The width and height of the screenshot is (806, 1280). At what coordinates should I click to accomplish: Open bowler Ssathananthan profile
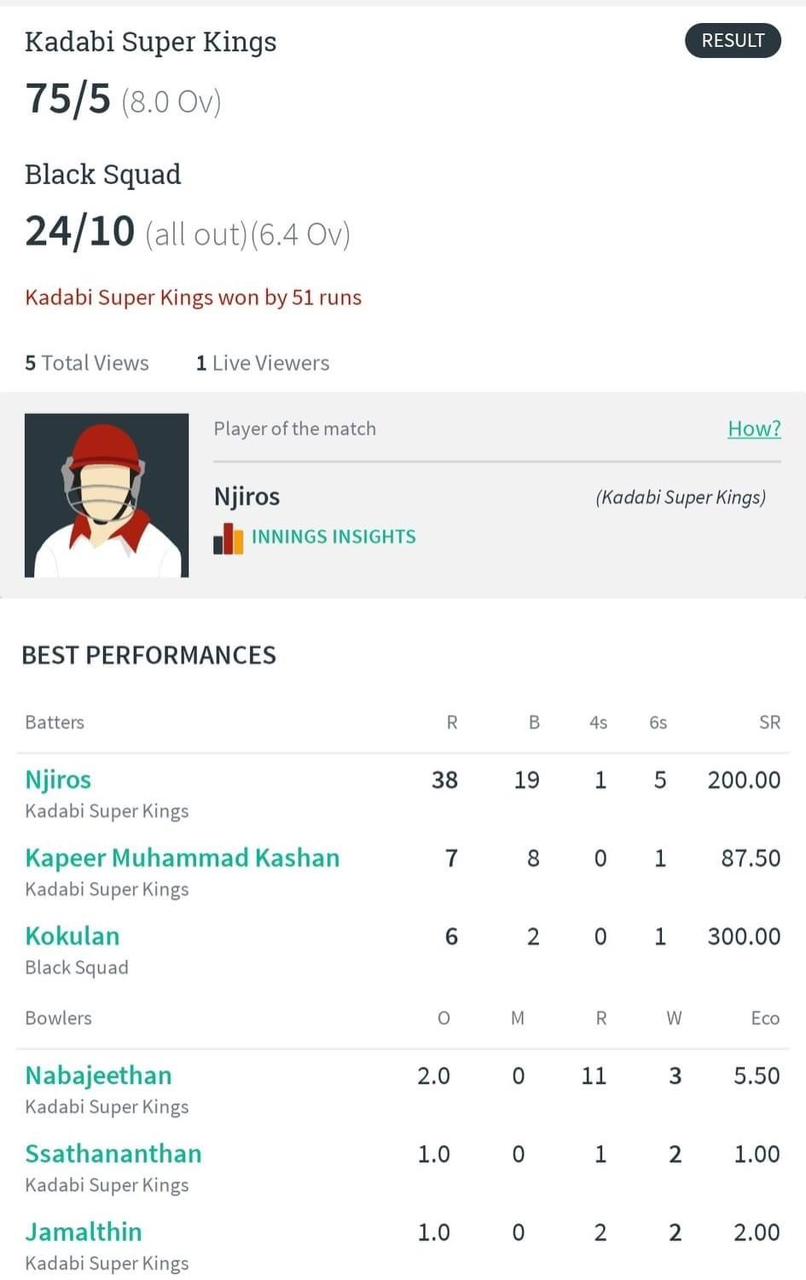point(113,1153)
